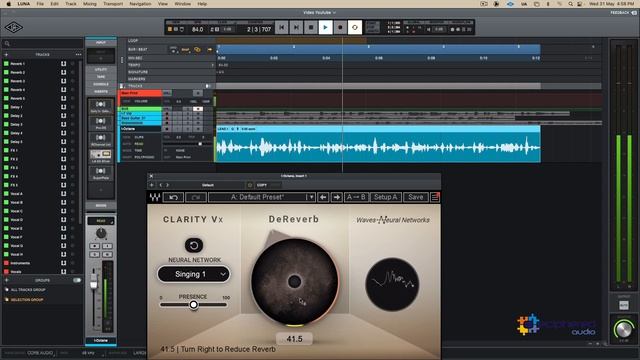The image size is (640, 360).
Task: Click the Undo arrow in Waves plugin toolbar
Action: coord(173,197)
